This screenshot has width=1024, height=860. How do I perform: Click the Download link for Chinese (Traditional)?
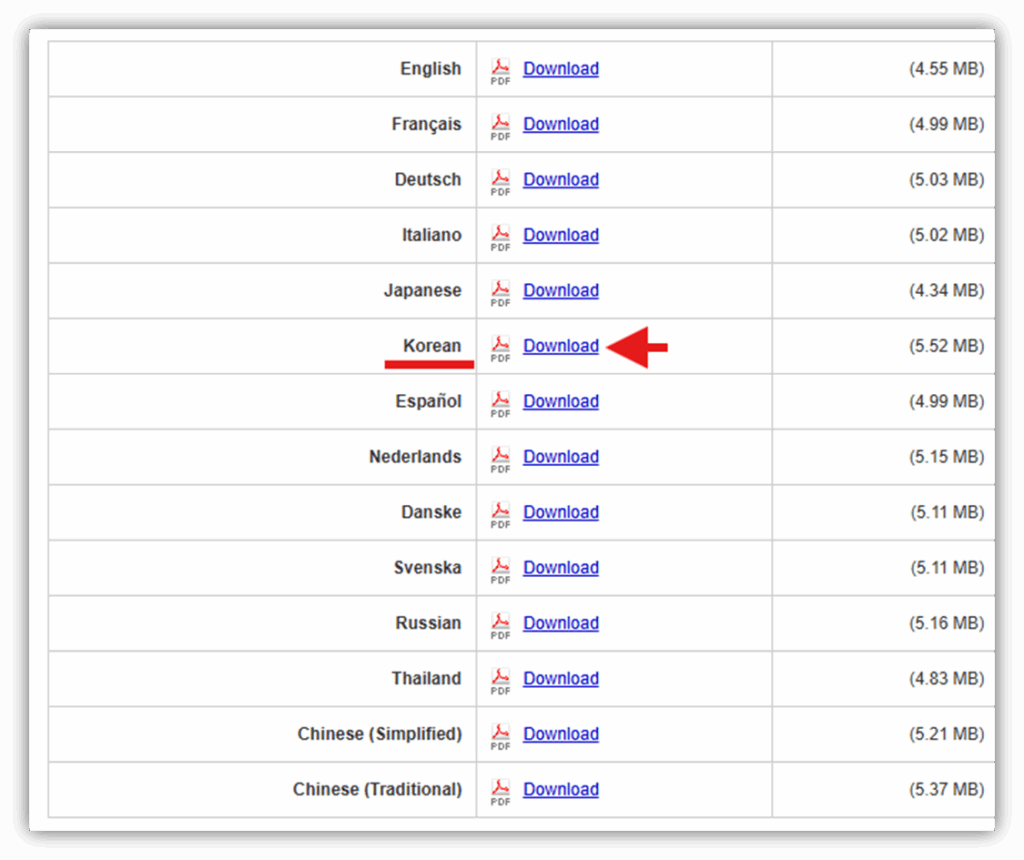(x=560, y=789)
